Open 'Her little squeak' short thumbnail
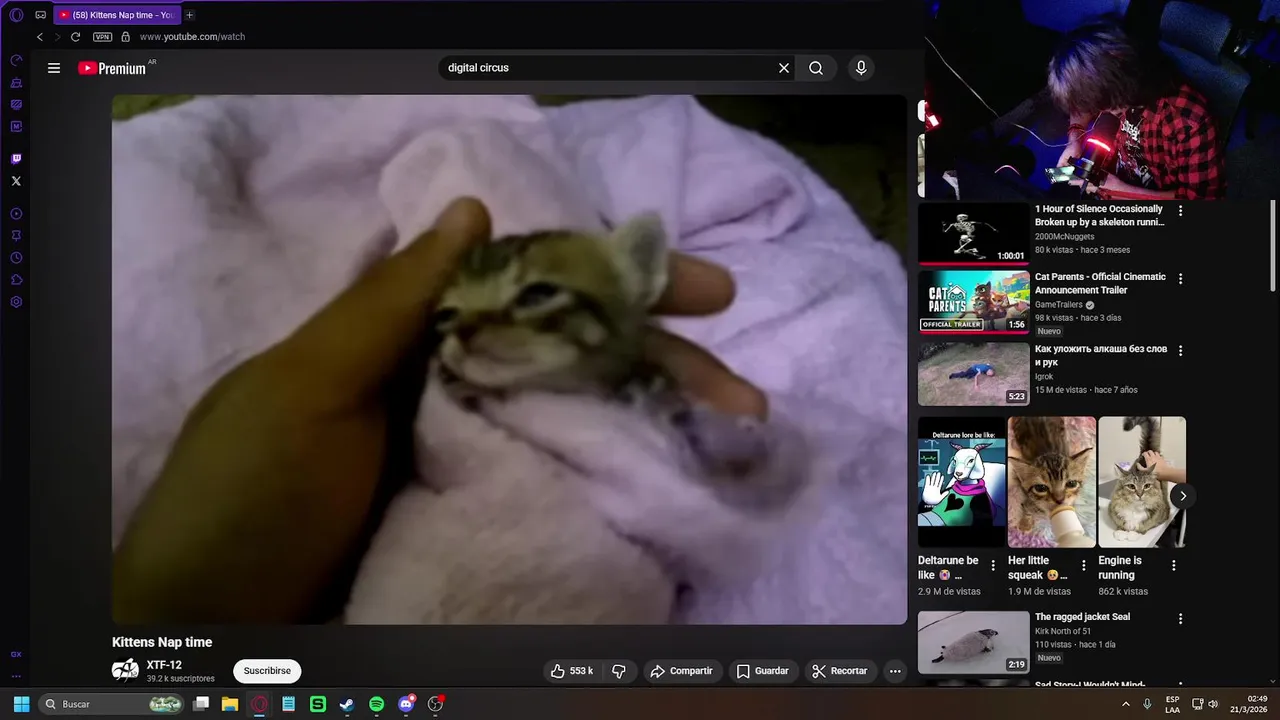The height and width of the screenshot is (720, 1280). 1052,482
